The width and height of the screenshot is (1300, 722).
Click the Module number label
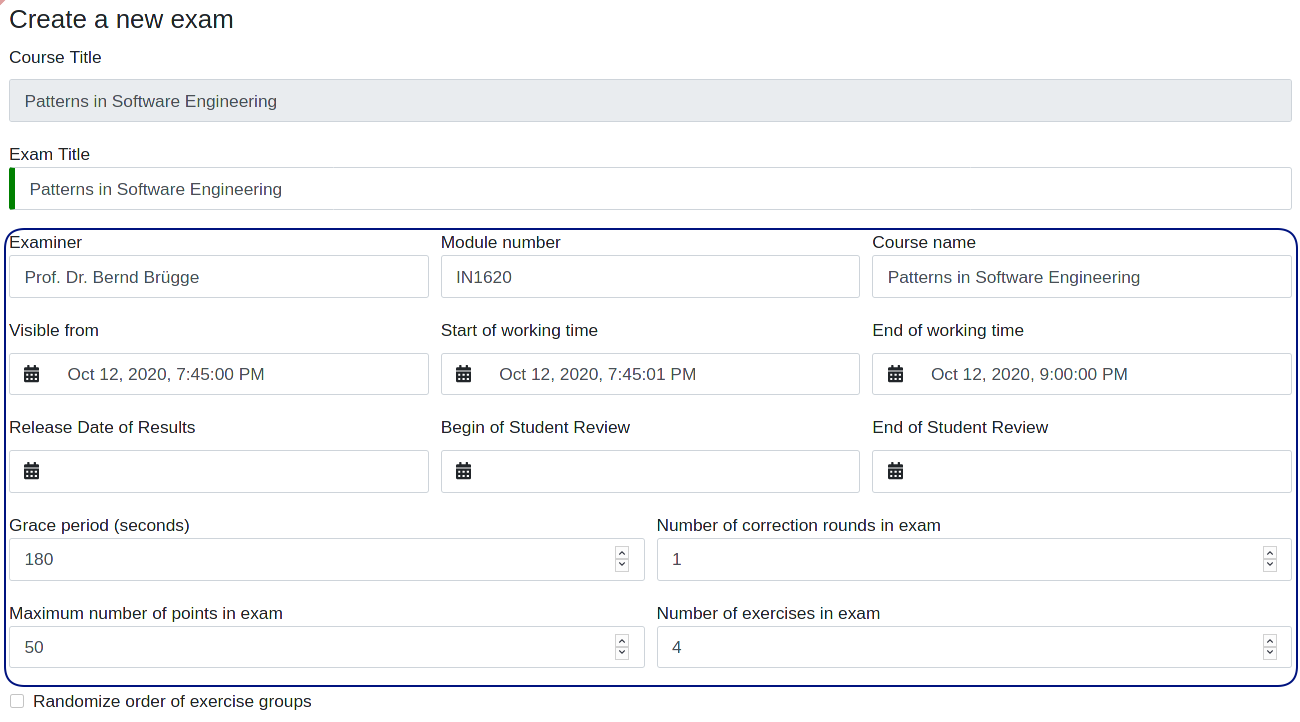(x=500, y=242)
